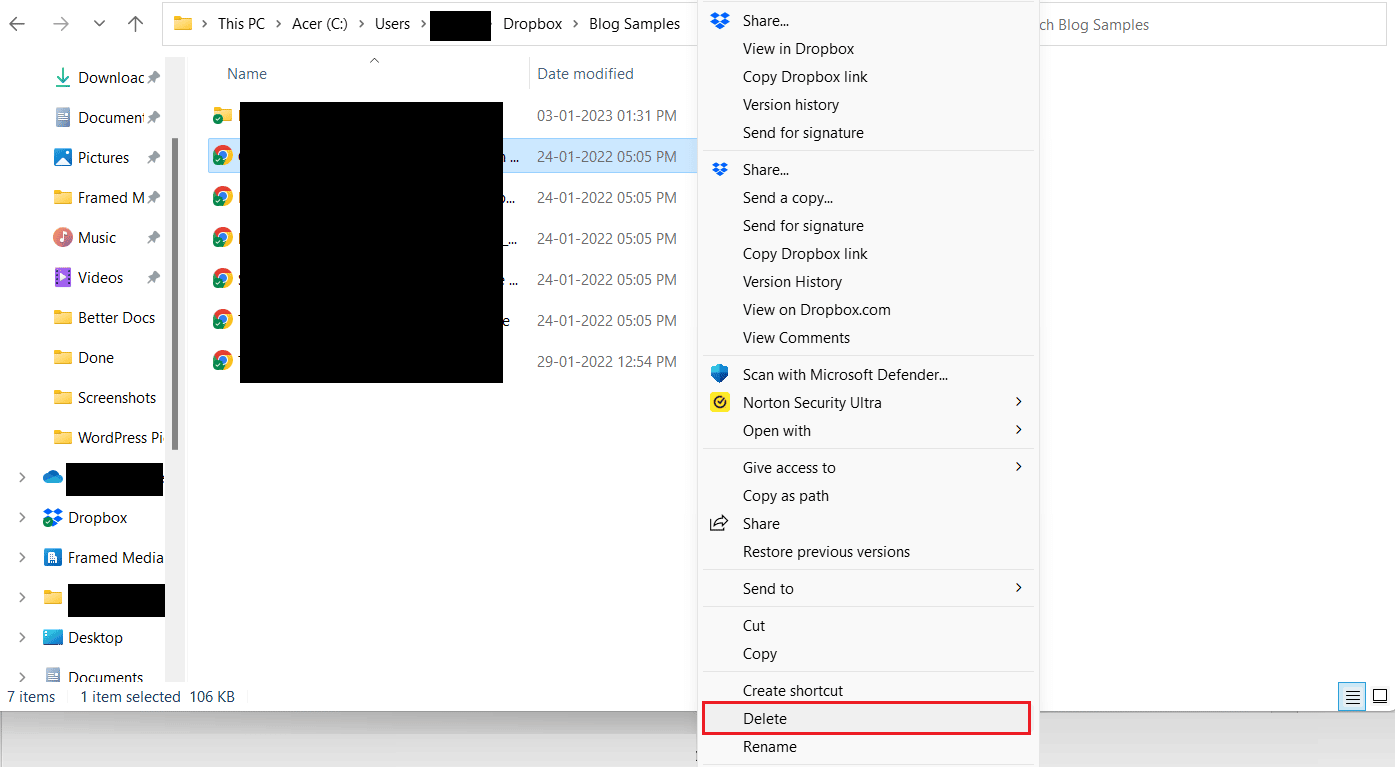
Task: Click Blog Samples breadcrumb
Action: [x=634, y=24]
